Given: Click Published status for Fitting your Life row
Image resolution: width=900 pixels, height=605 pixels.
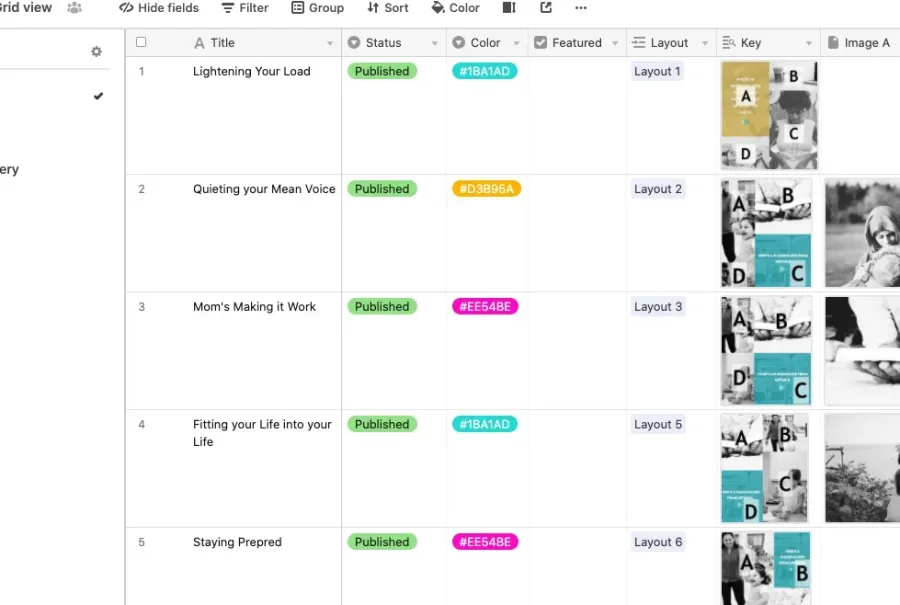Looking at the screenshot, I should [382, 424].
